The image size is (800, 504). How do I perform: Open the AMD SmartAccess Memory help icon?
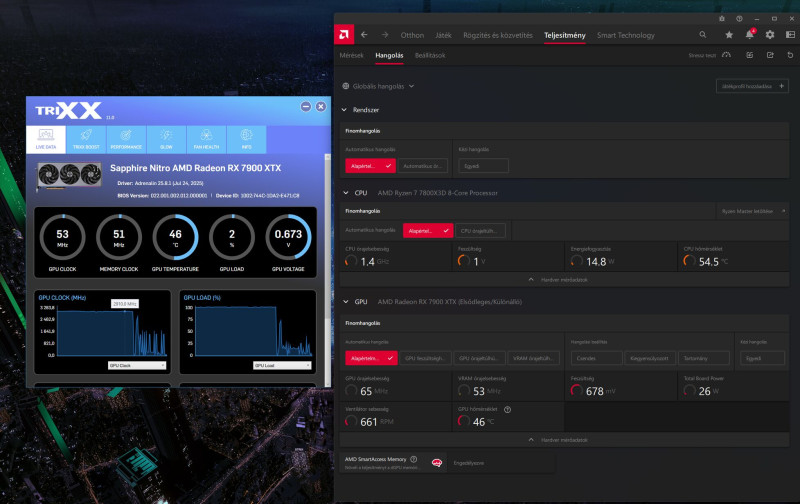pyautogui.click(x=414, y=459)
